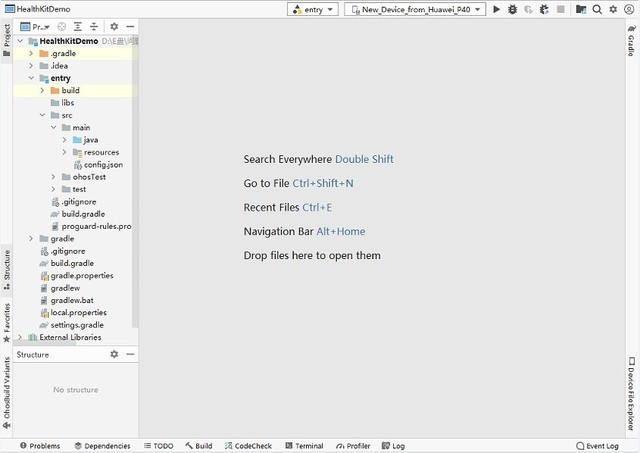Select gradle.properties file
The image size is (640, 453).
coord(77,275)
